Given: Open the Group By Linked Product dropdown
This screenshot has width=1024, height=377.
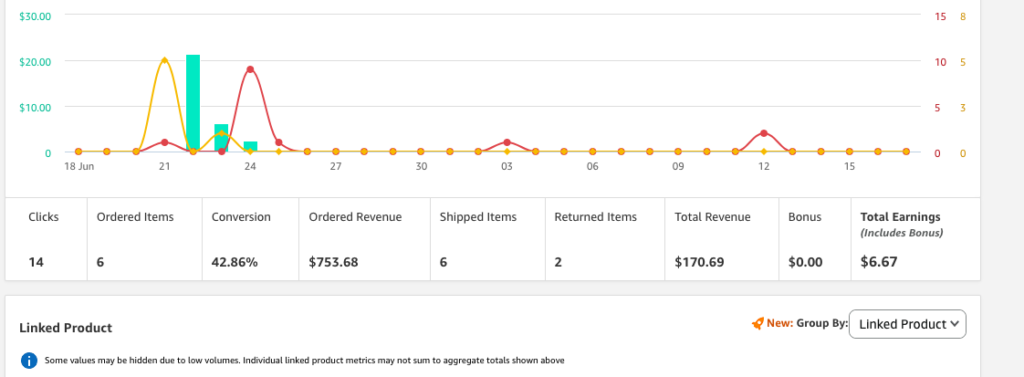Looking at the screenshot, I should (907, 324).
